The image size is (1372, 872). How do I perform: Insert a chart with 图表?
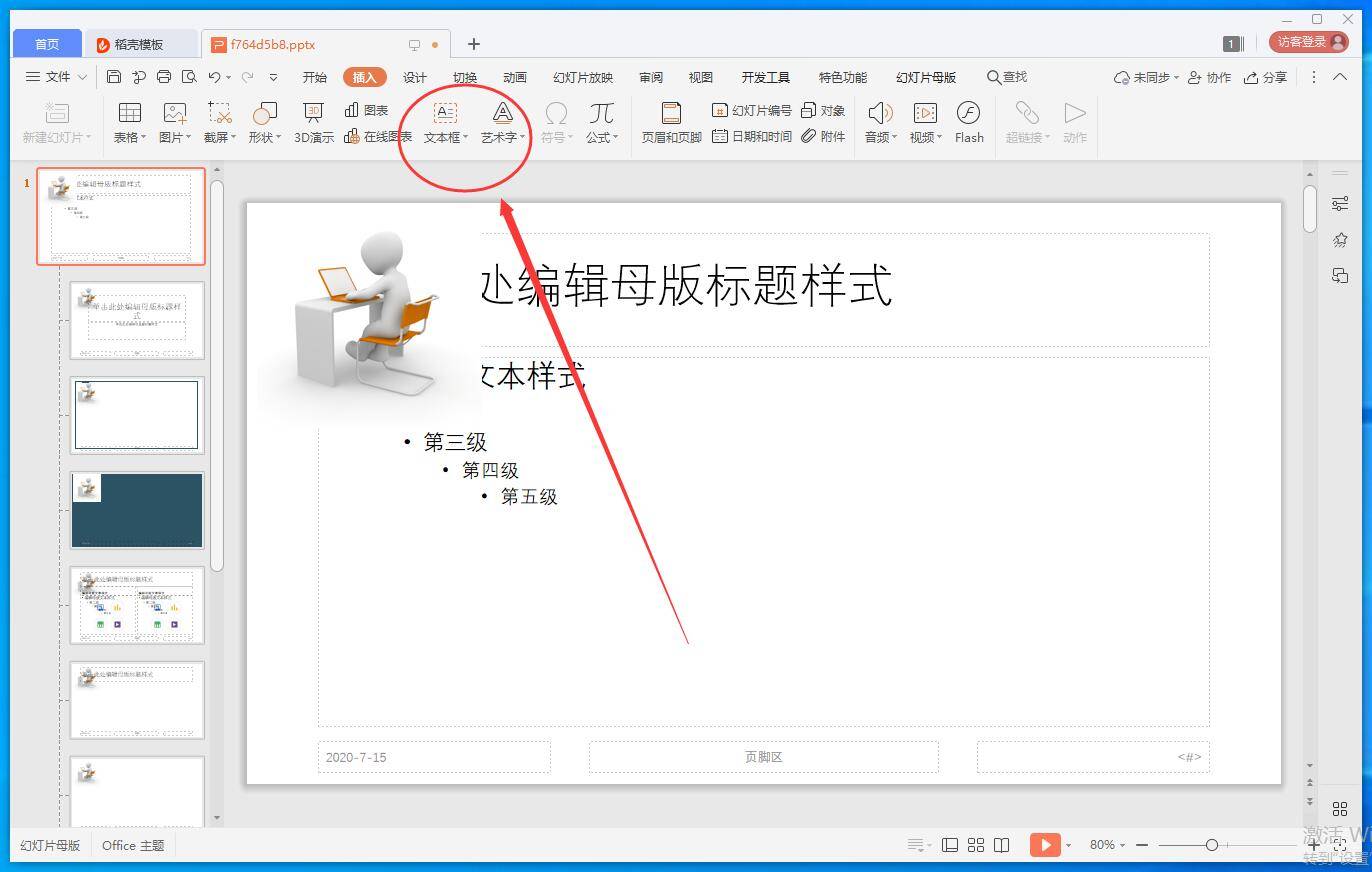pos(366,110)
